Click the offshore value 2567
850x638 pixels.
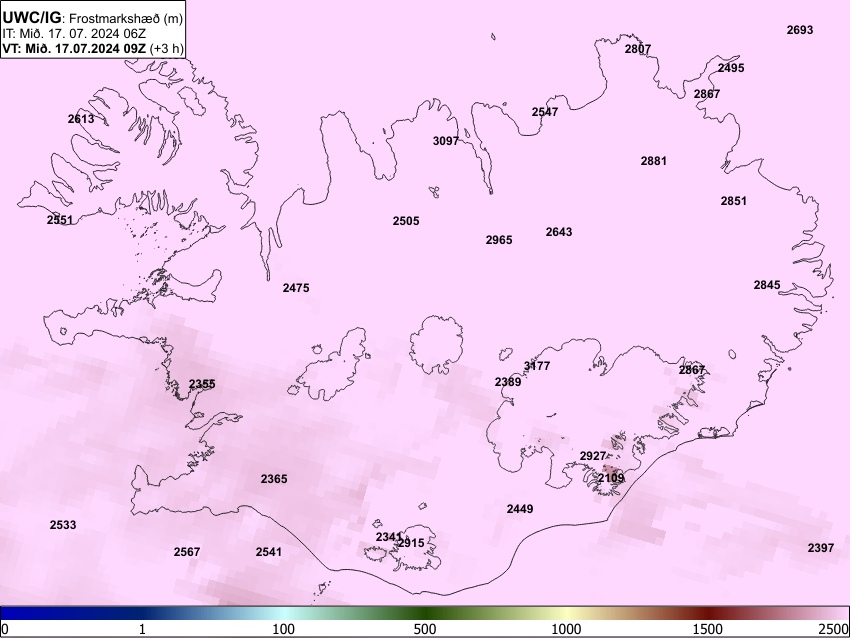(x=186, y=552)
